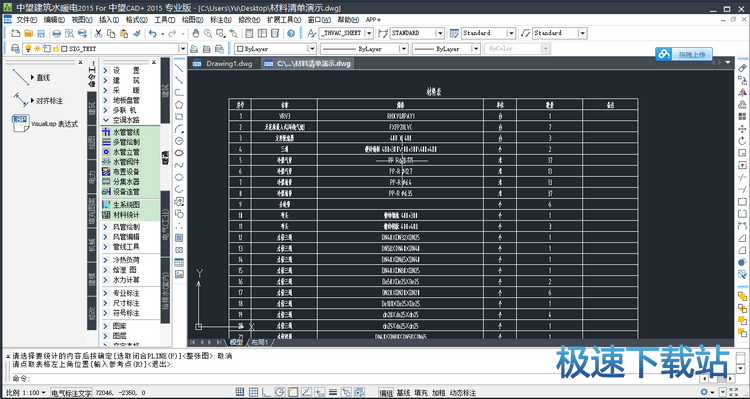Click the VisualLisp 表达式 icon

[21, 123]
